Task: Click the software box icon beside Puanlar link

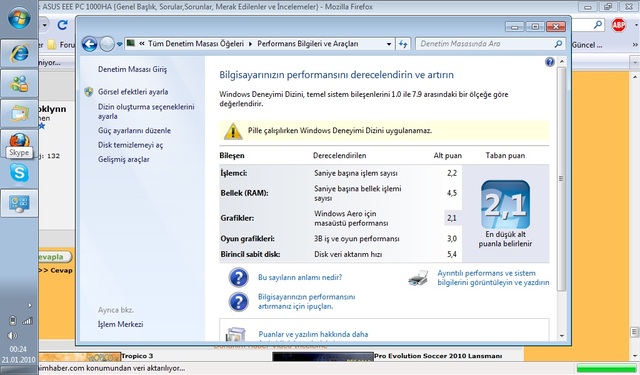Action: (236, 334)
